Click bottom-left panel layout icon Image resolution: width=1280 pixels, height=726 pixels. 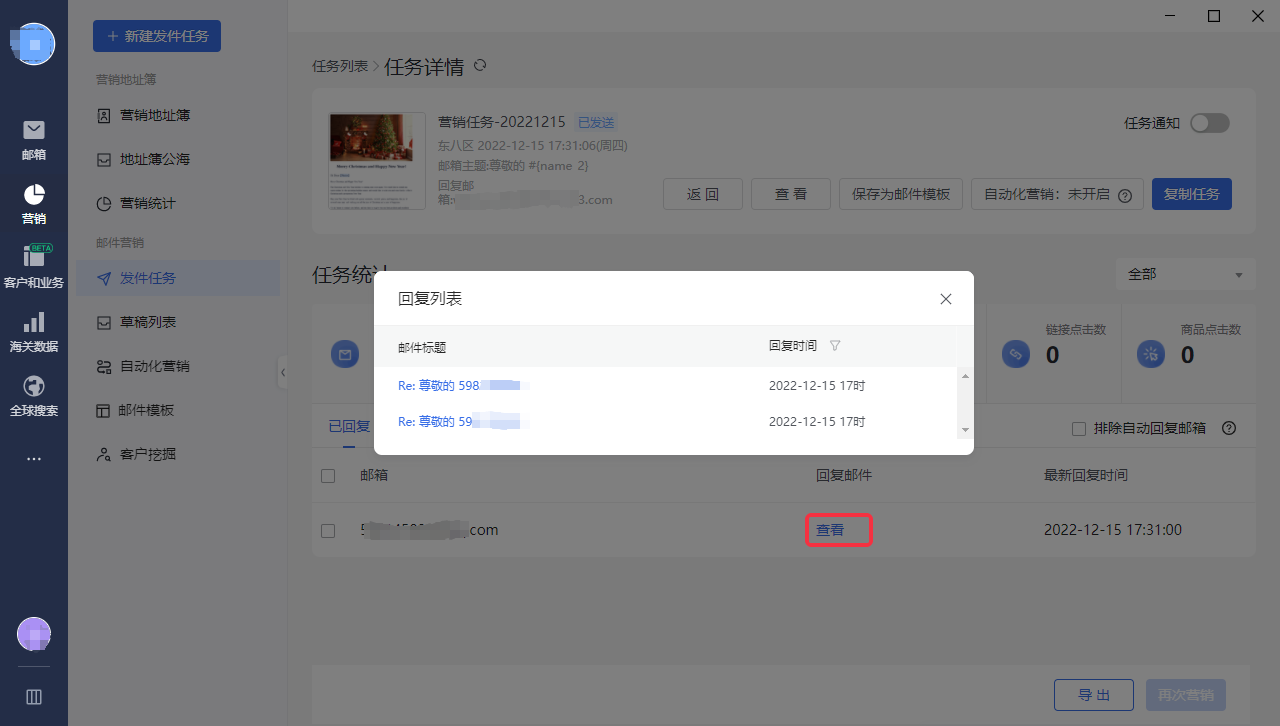[x=34, y=697]
